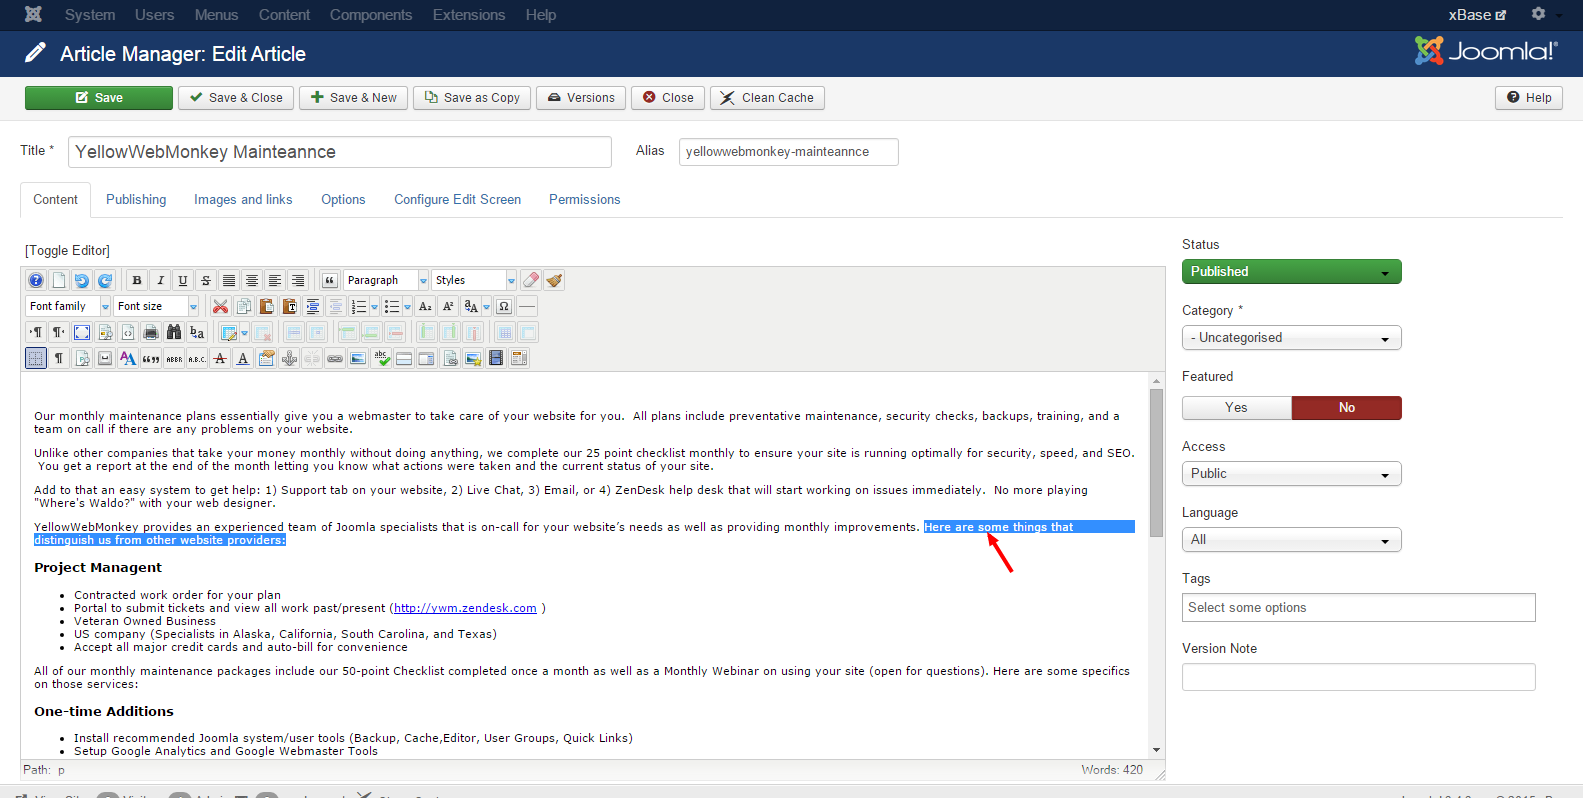Paste as plain text icon
The height and width of the screenshot is (798, 1583).
tap(290, 306)
